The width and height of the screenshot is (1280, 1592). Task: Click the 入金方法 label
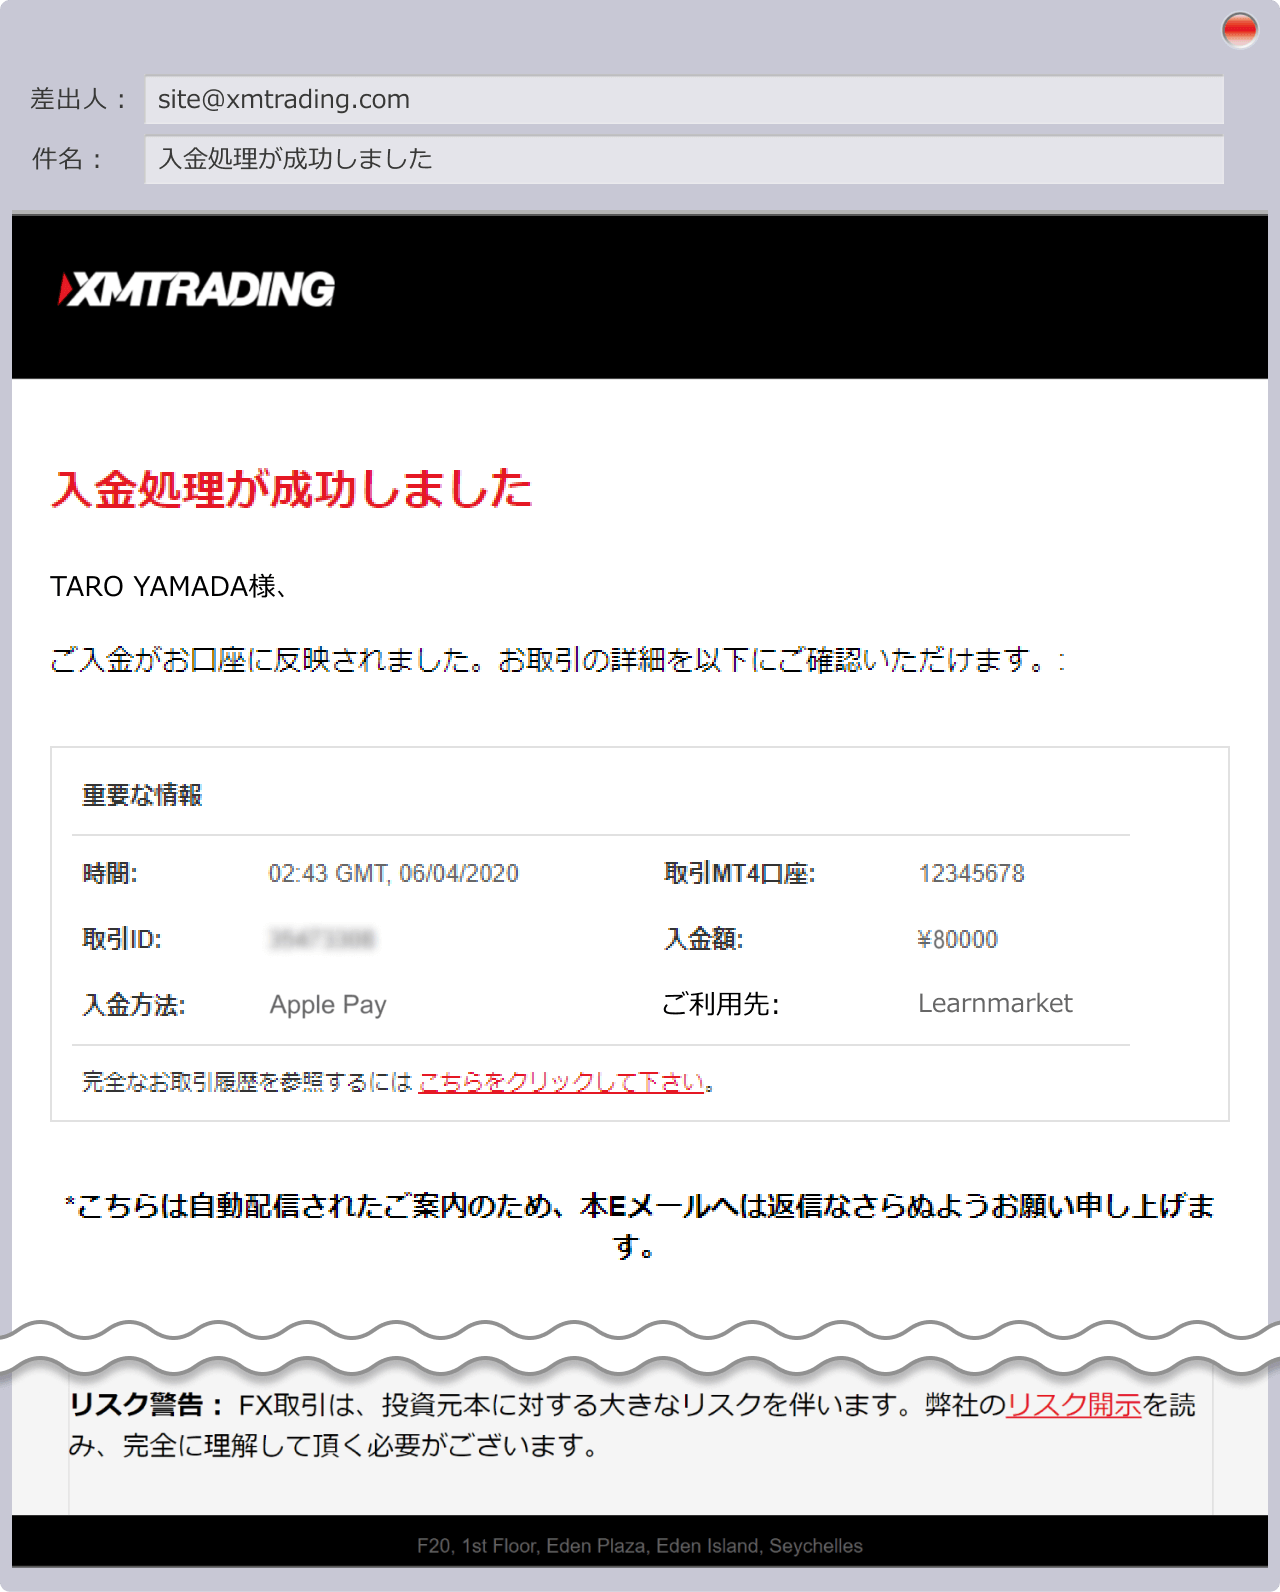(x=133, y=1004)
